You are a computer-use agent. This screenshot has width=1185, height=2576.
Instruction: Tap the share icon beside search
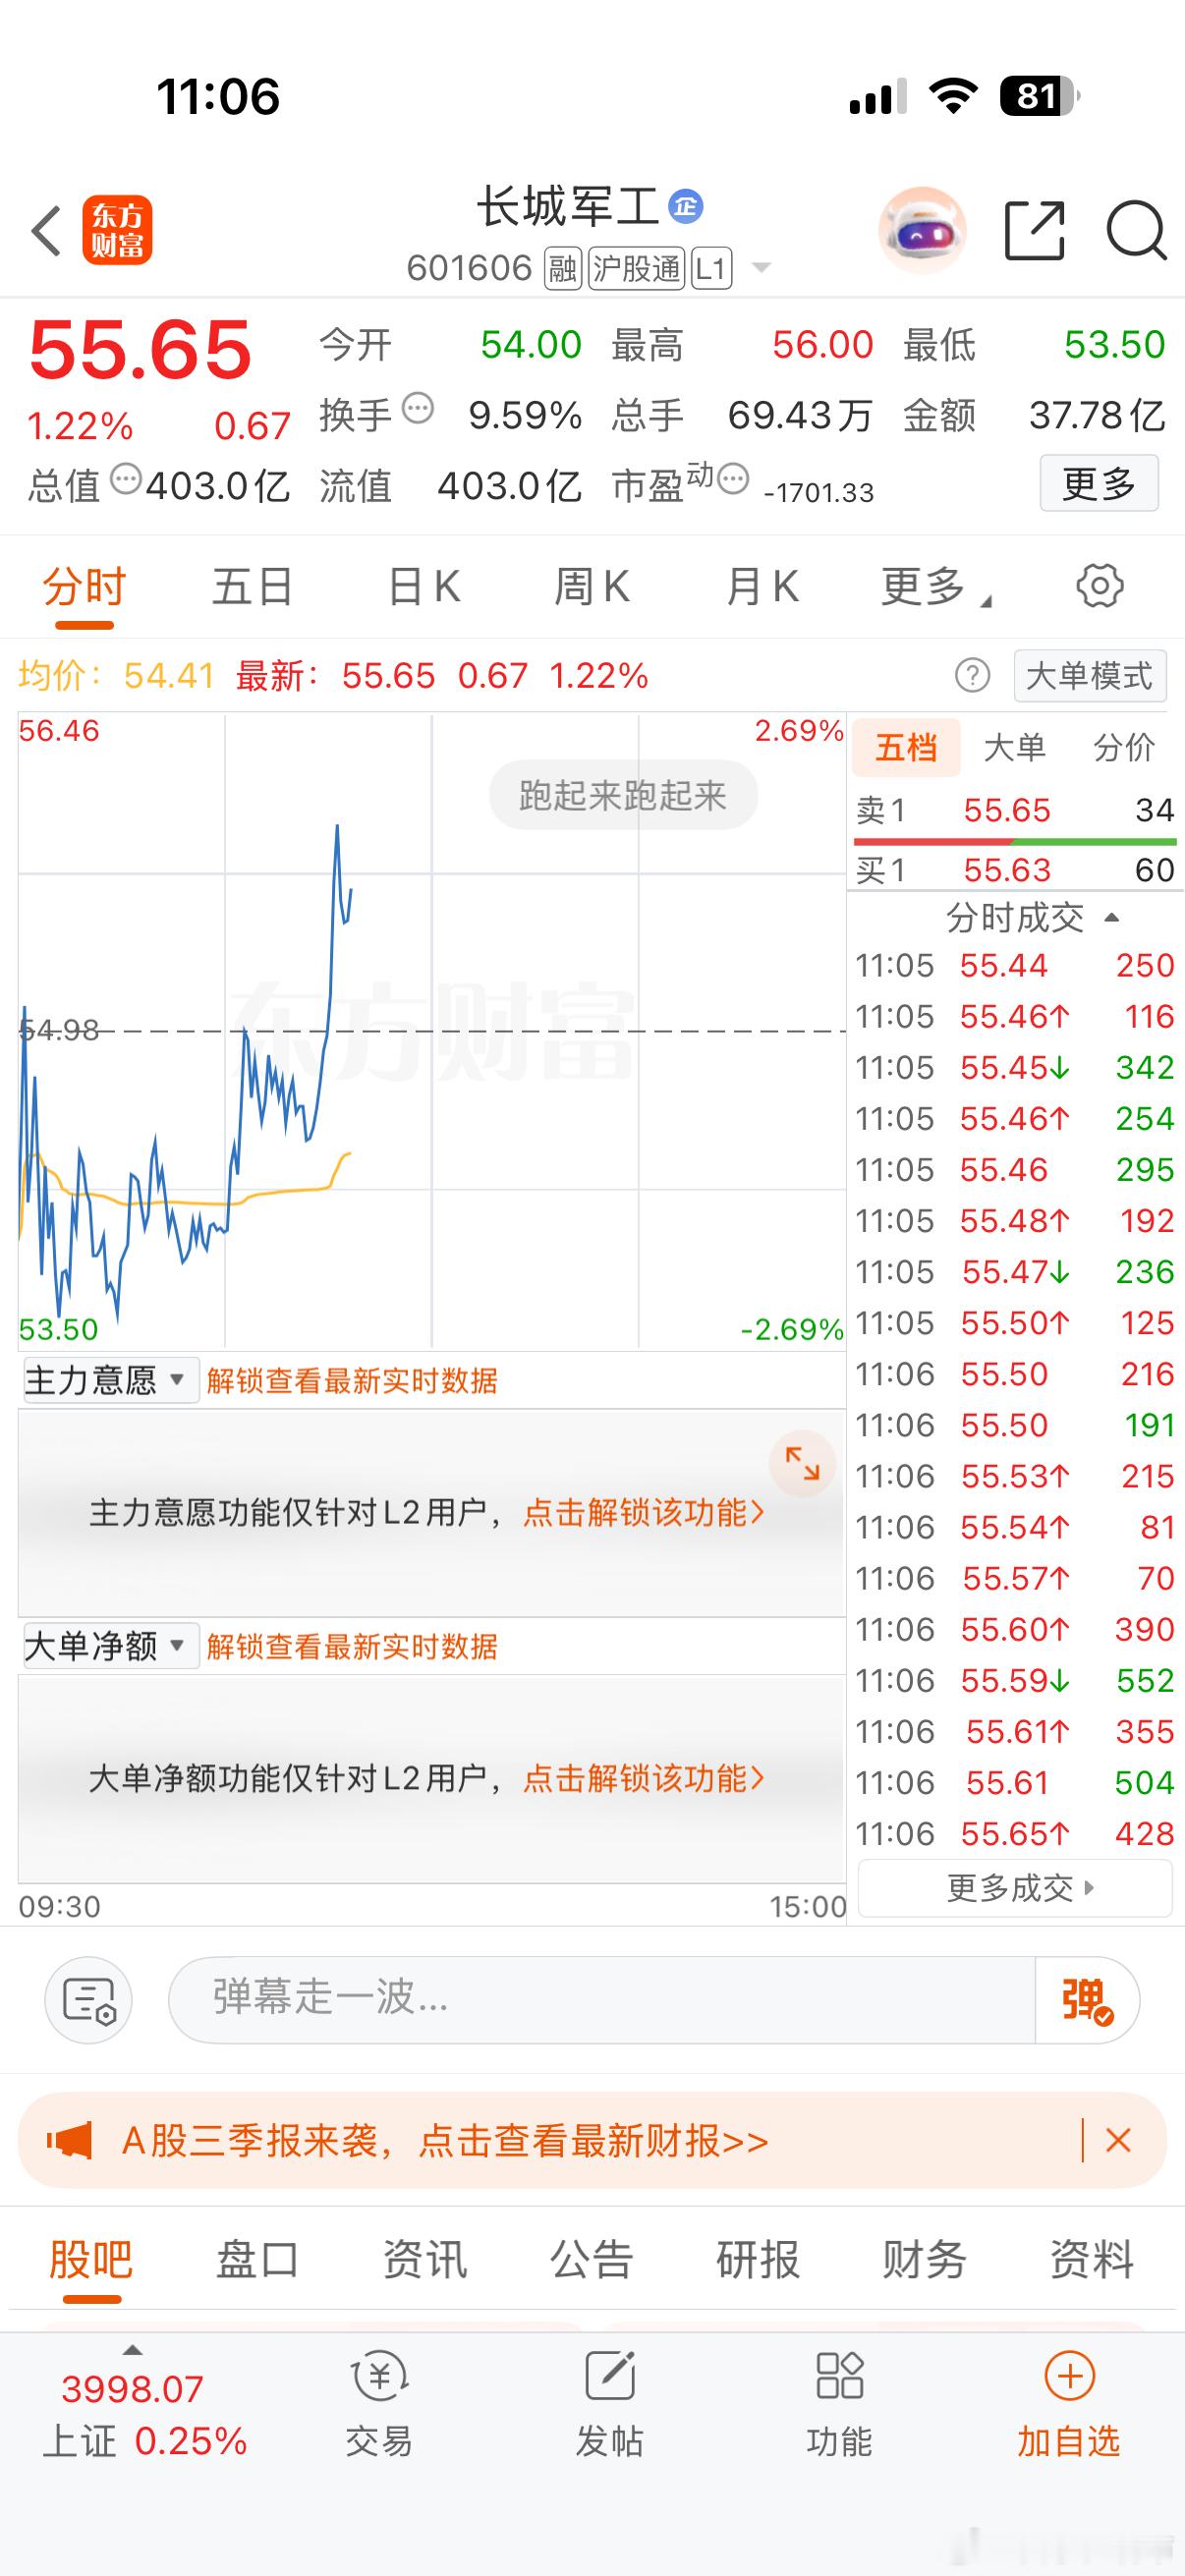pyautogui.click(x=1034, y=229)
